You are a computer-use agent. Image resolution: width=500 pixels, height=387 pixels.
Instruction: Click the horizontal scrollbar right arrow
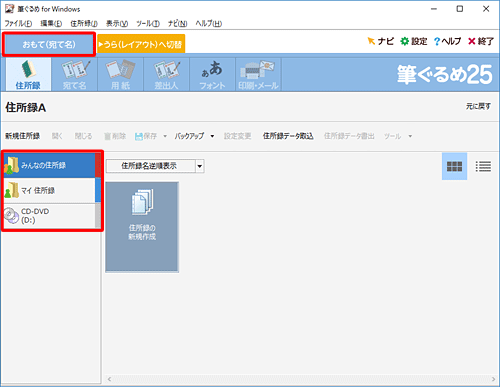click(x=494, y=379)
